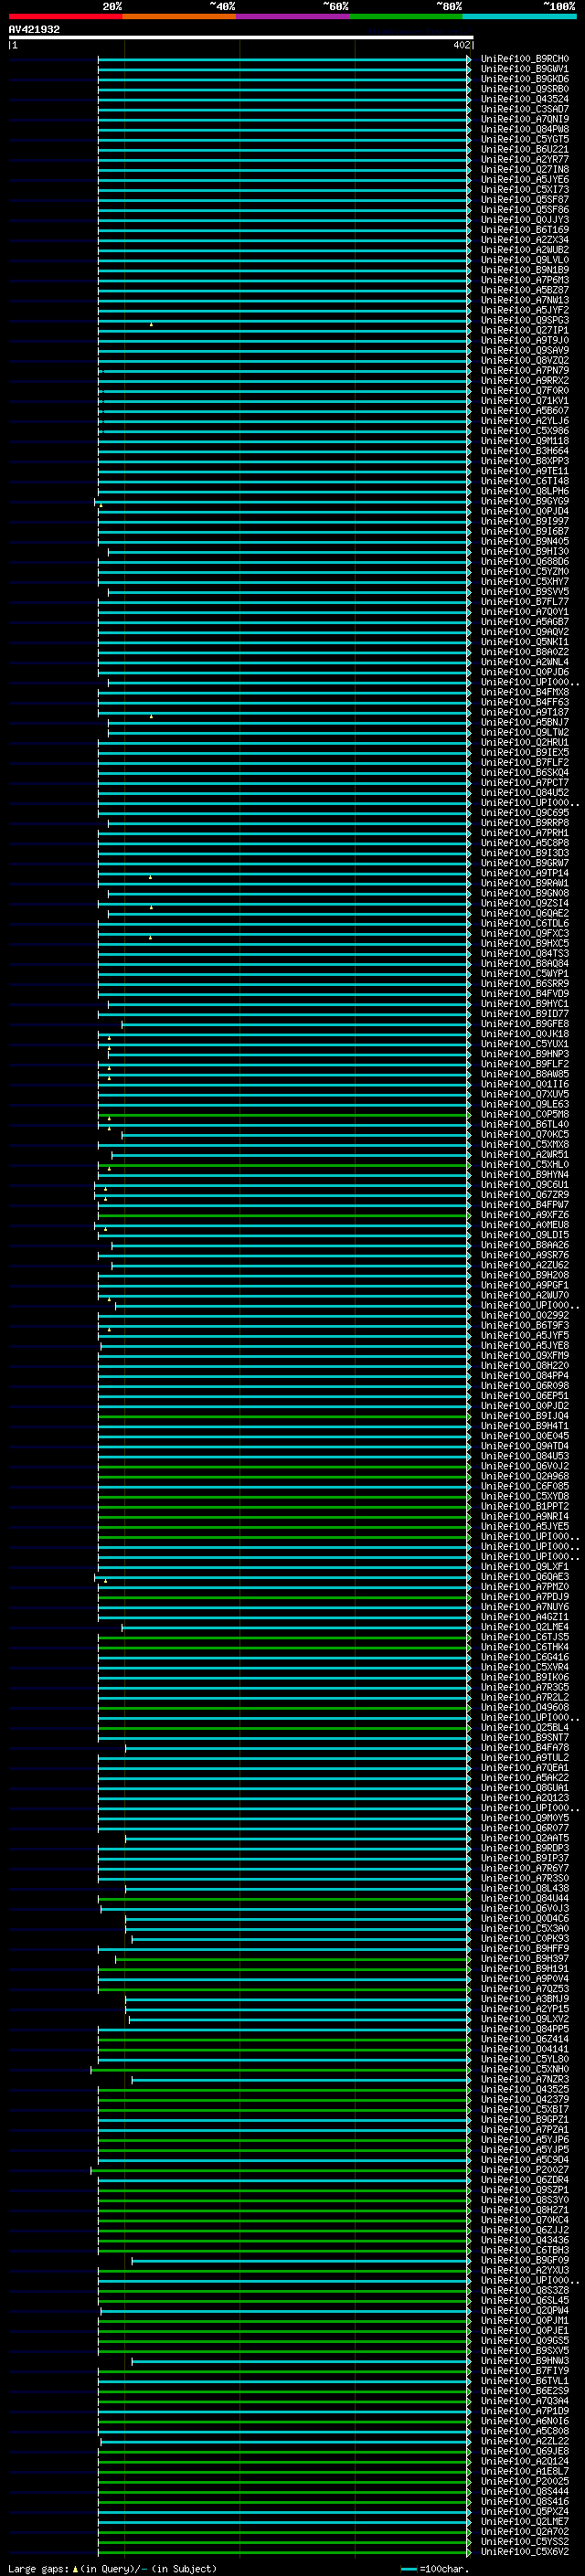Open the UniRef100_Q8H220 subject
The image size is (585, 2576).
coord(524,1365)
